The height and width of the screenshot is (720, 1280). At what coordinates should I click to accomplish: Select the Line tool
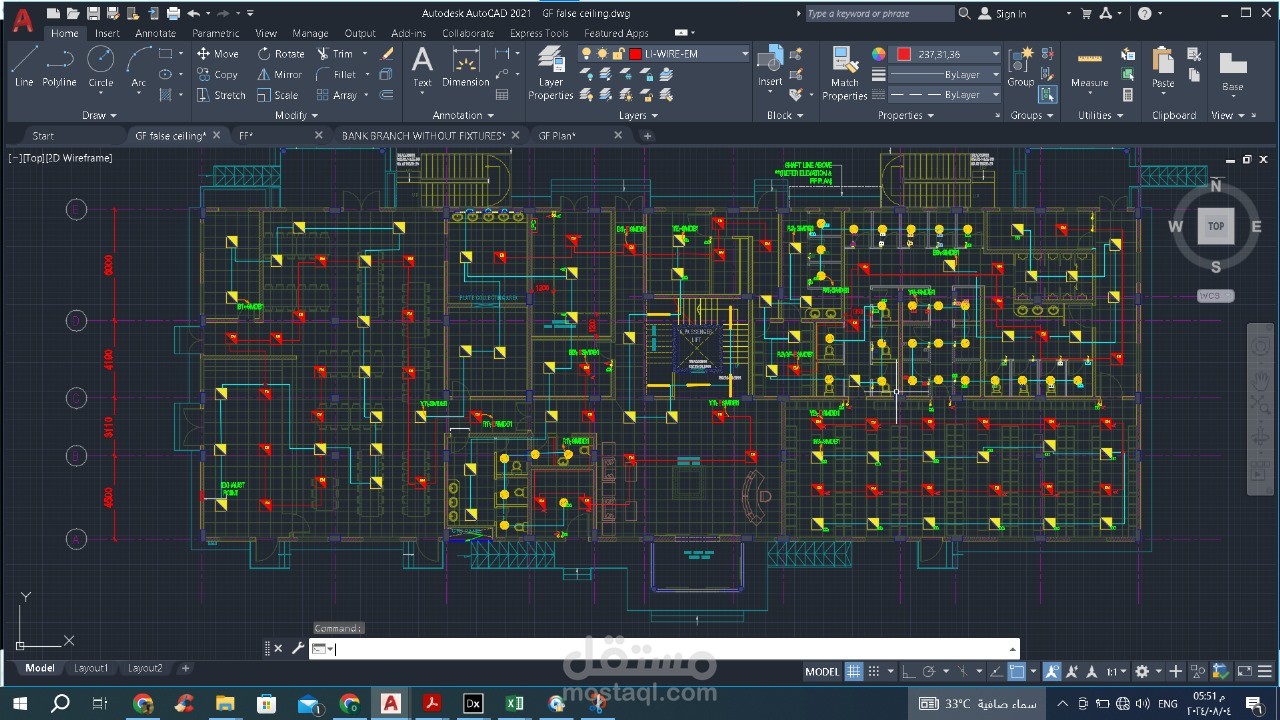click(24, 66)
